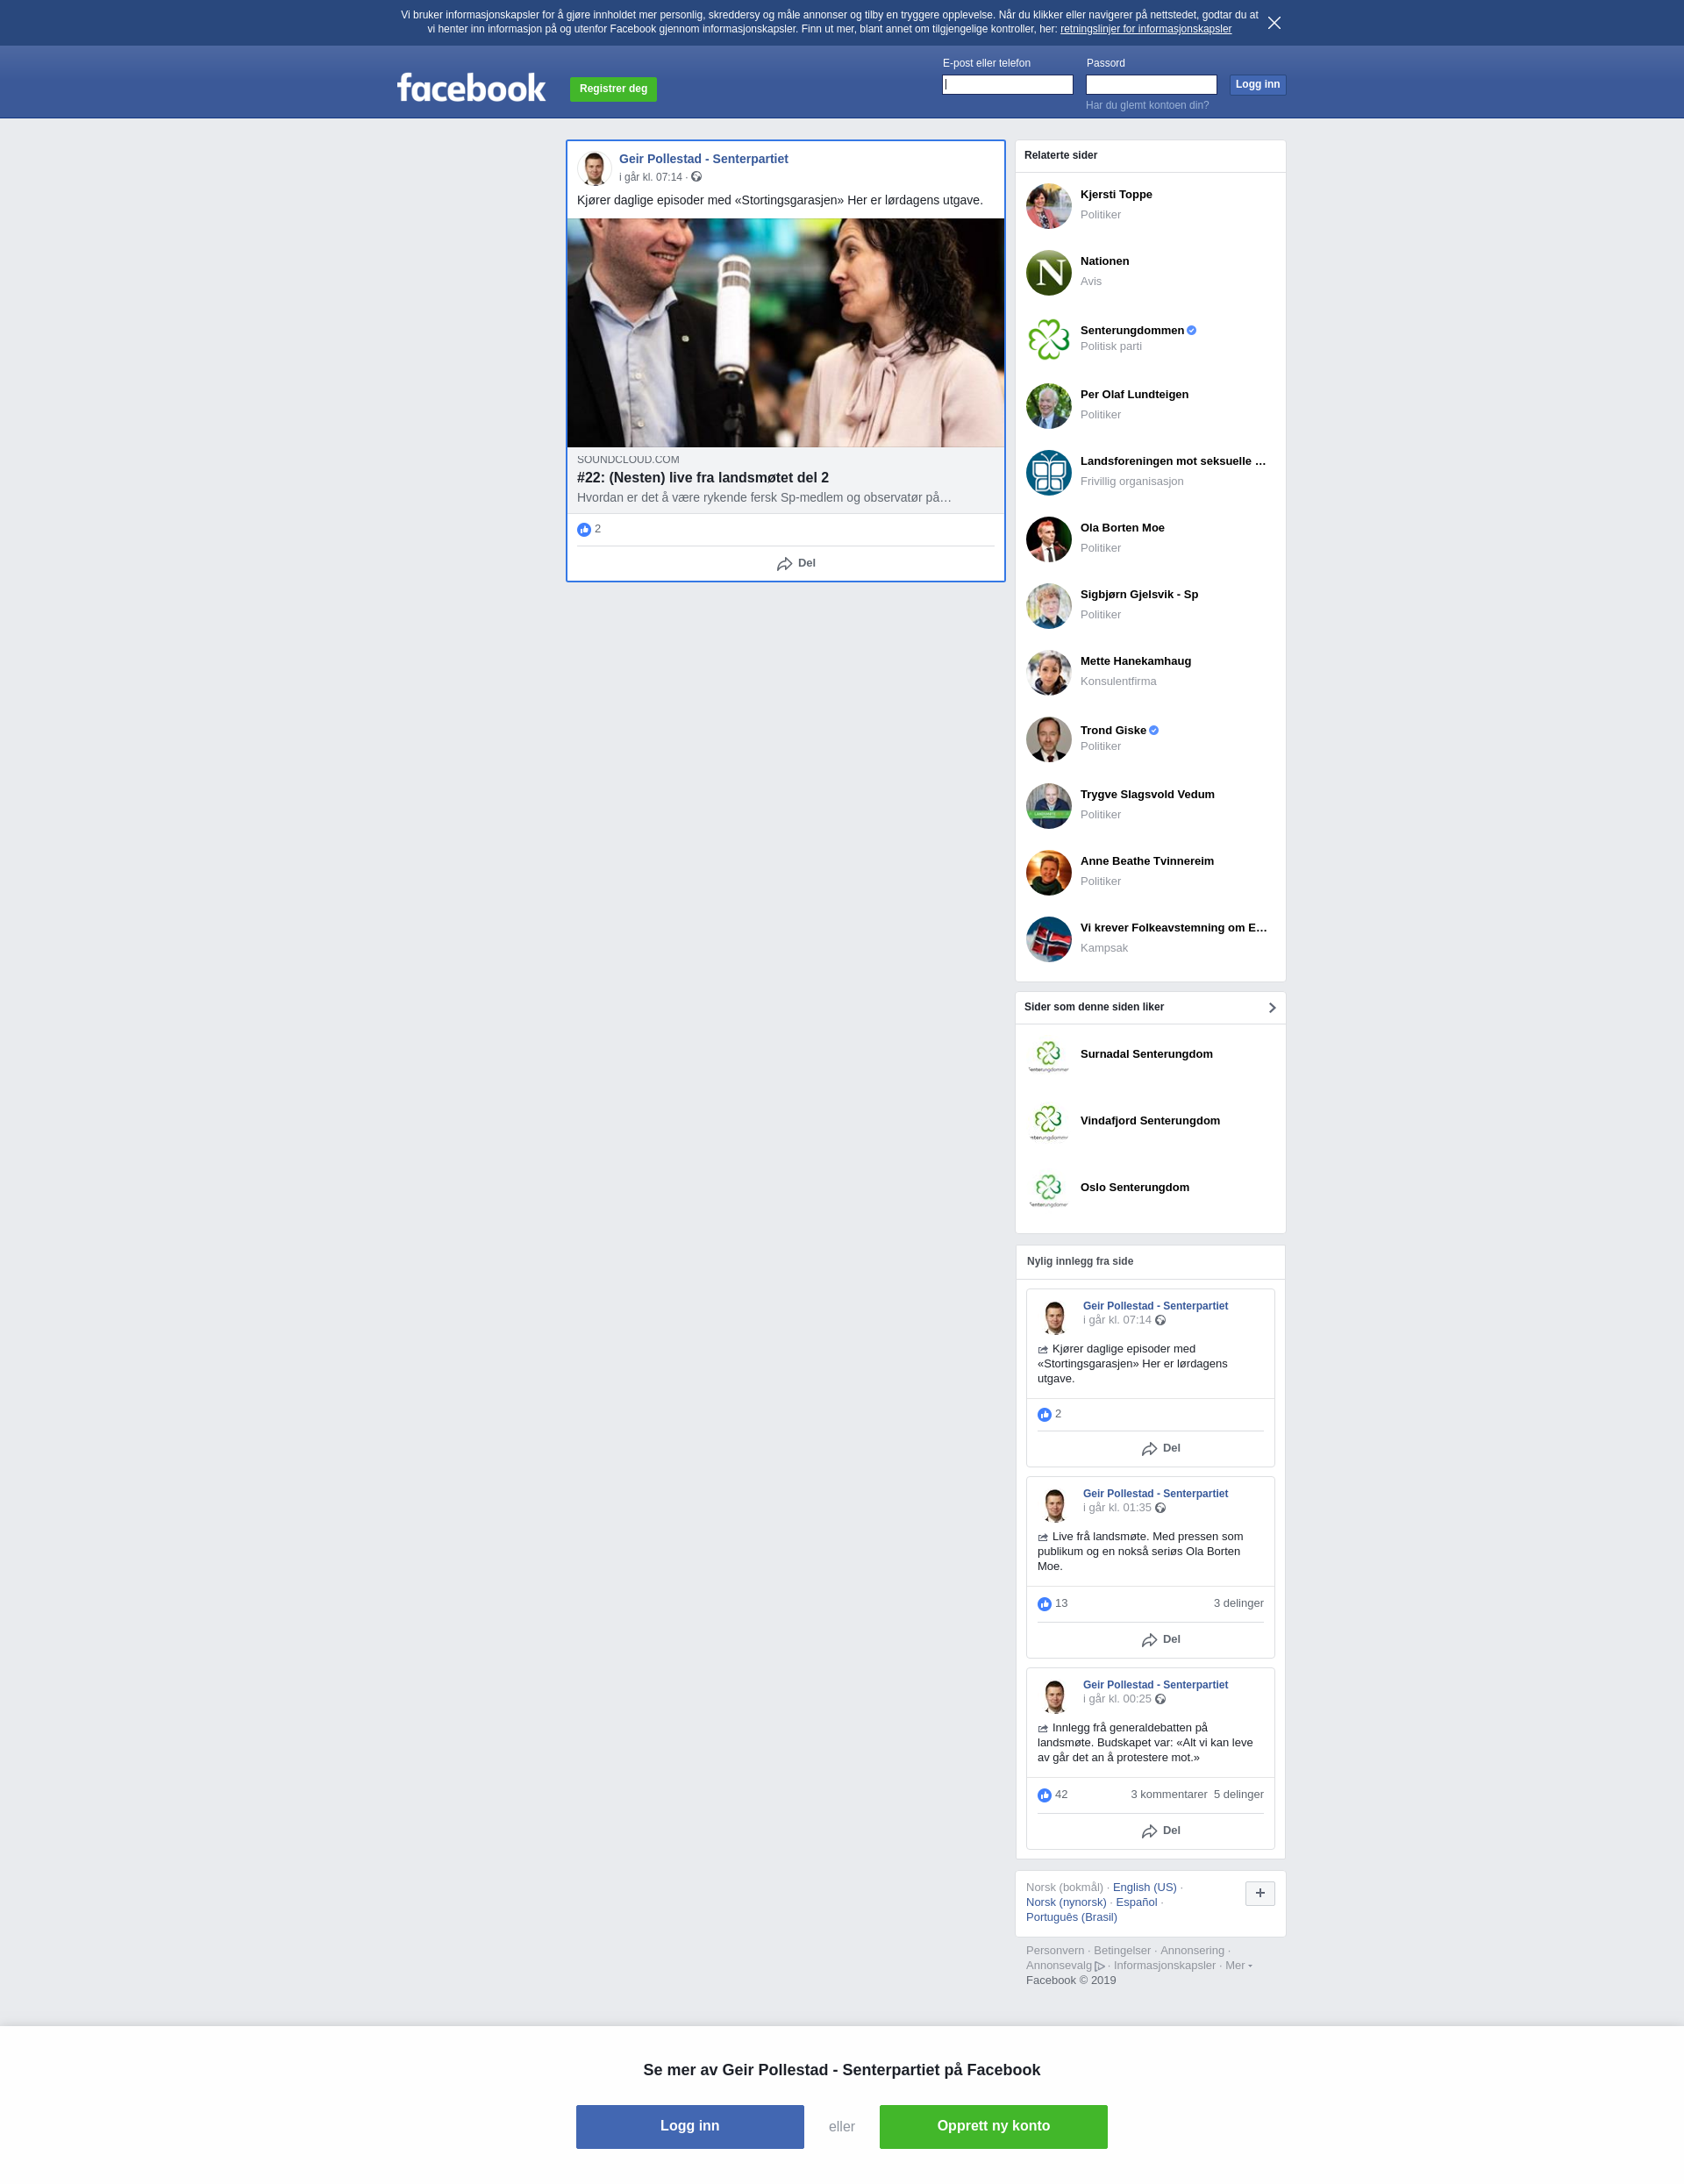Image resolution: width=1684 pixels, height=2184 pixels.
Task: Click like icon showing 42 reactions
Action: click(1044, 1794)
